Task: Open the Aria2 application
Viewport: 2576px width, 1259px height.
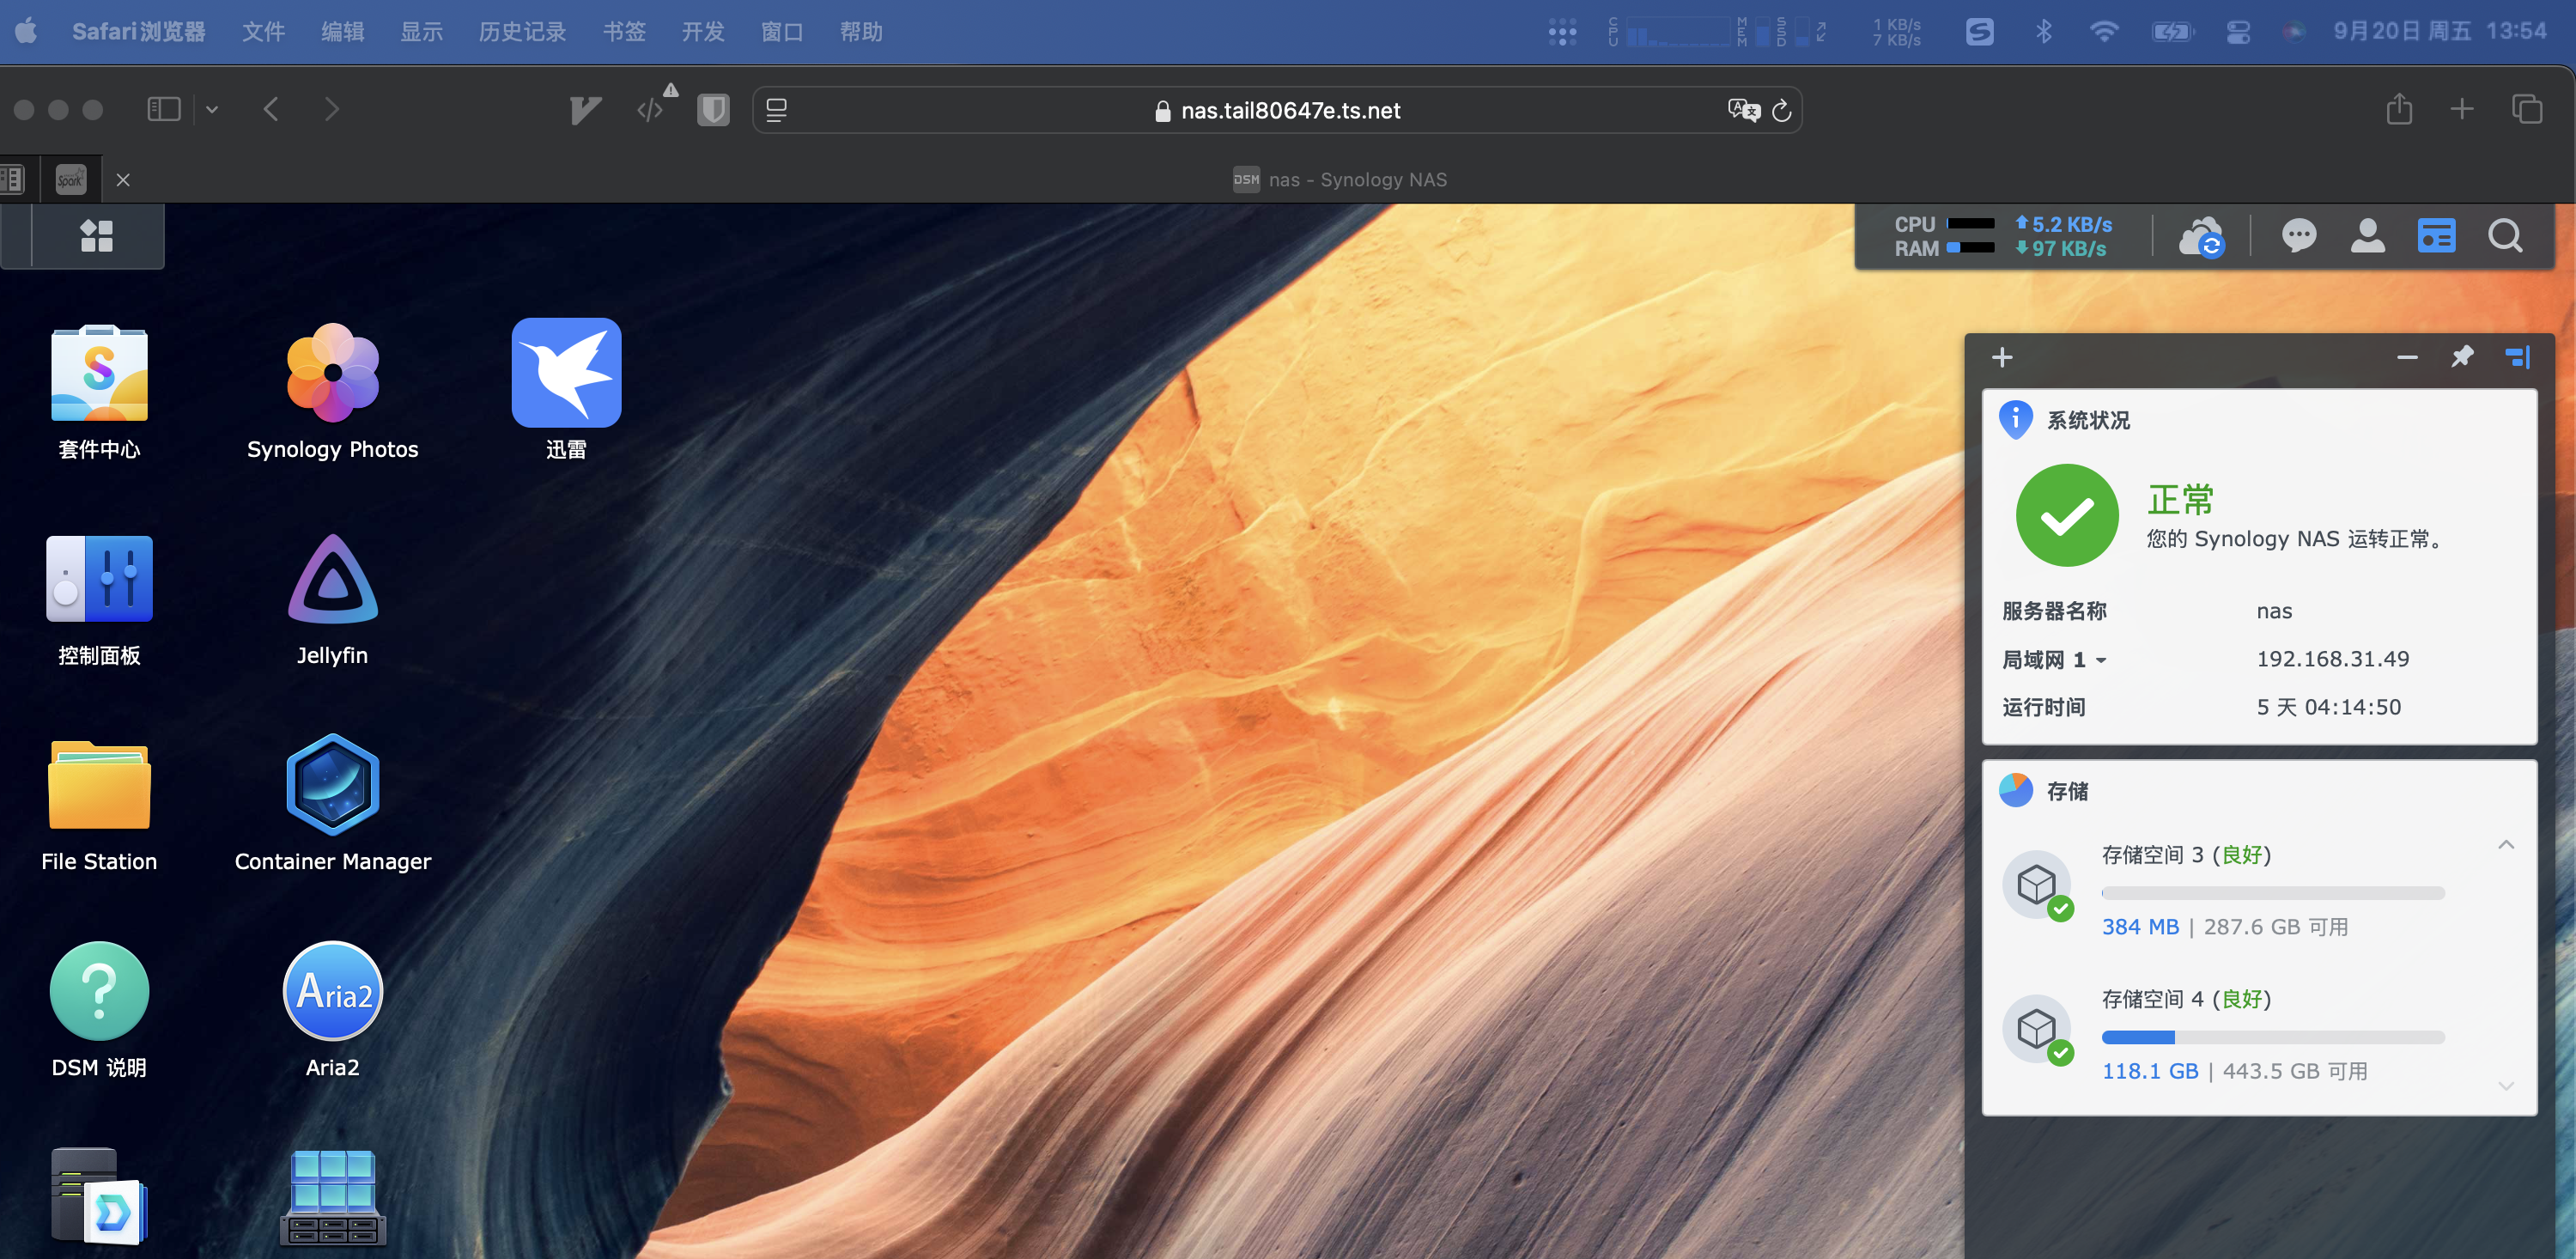Action: click(x=332, y=993)
